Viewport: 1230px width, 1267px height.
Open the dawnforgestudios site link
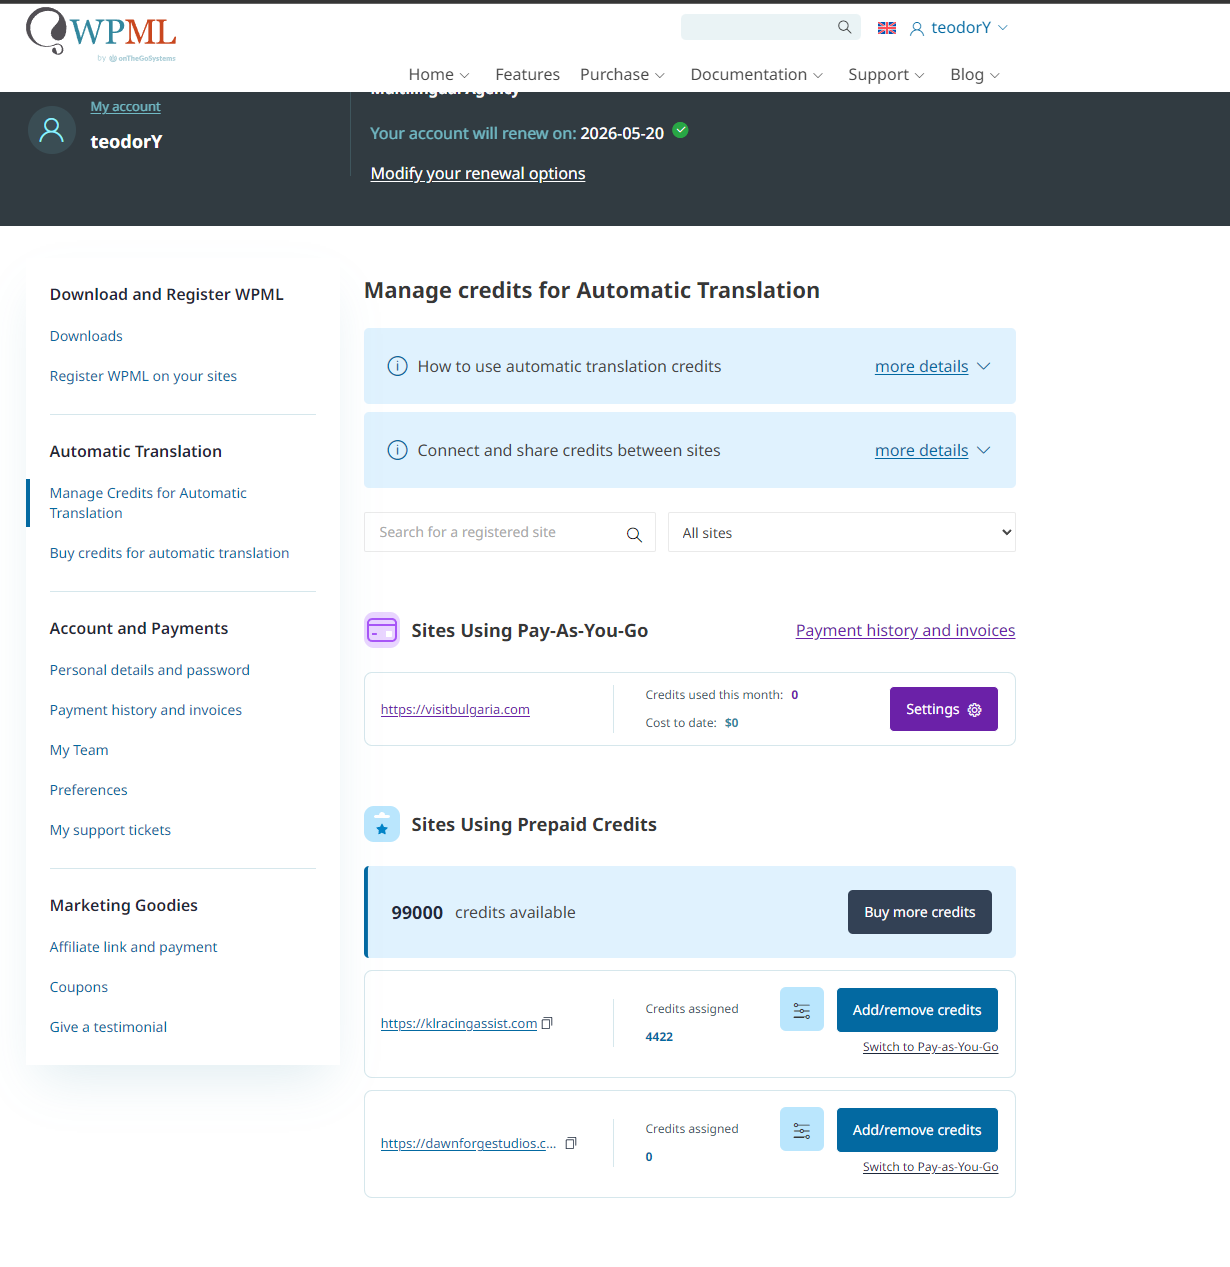click(468, 1143)
